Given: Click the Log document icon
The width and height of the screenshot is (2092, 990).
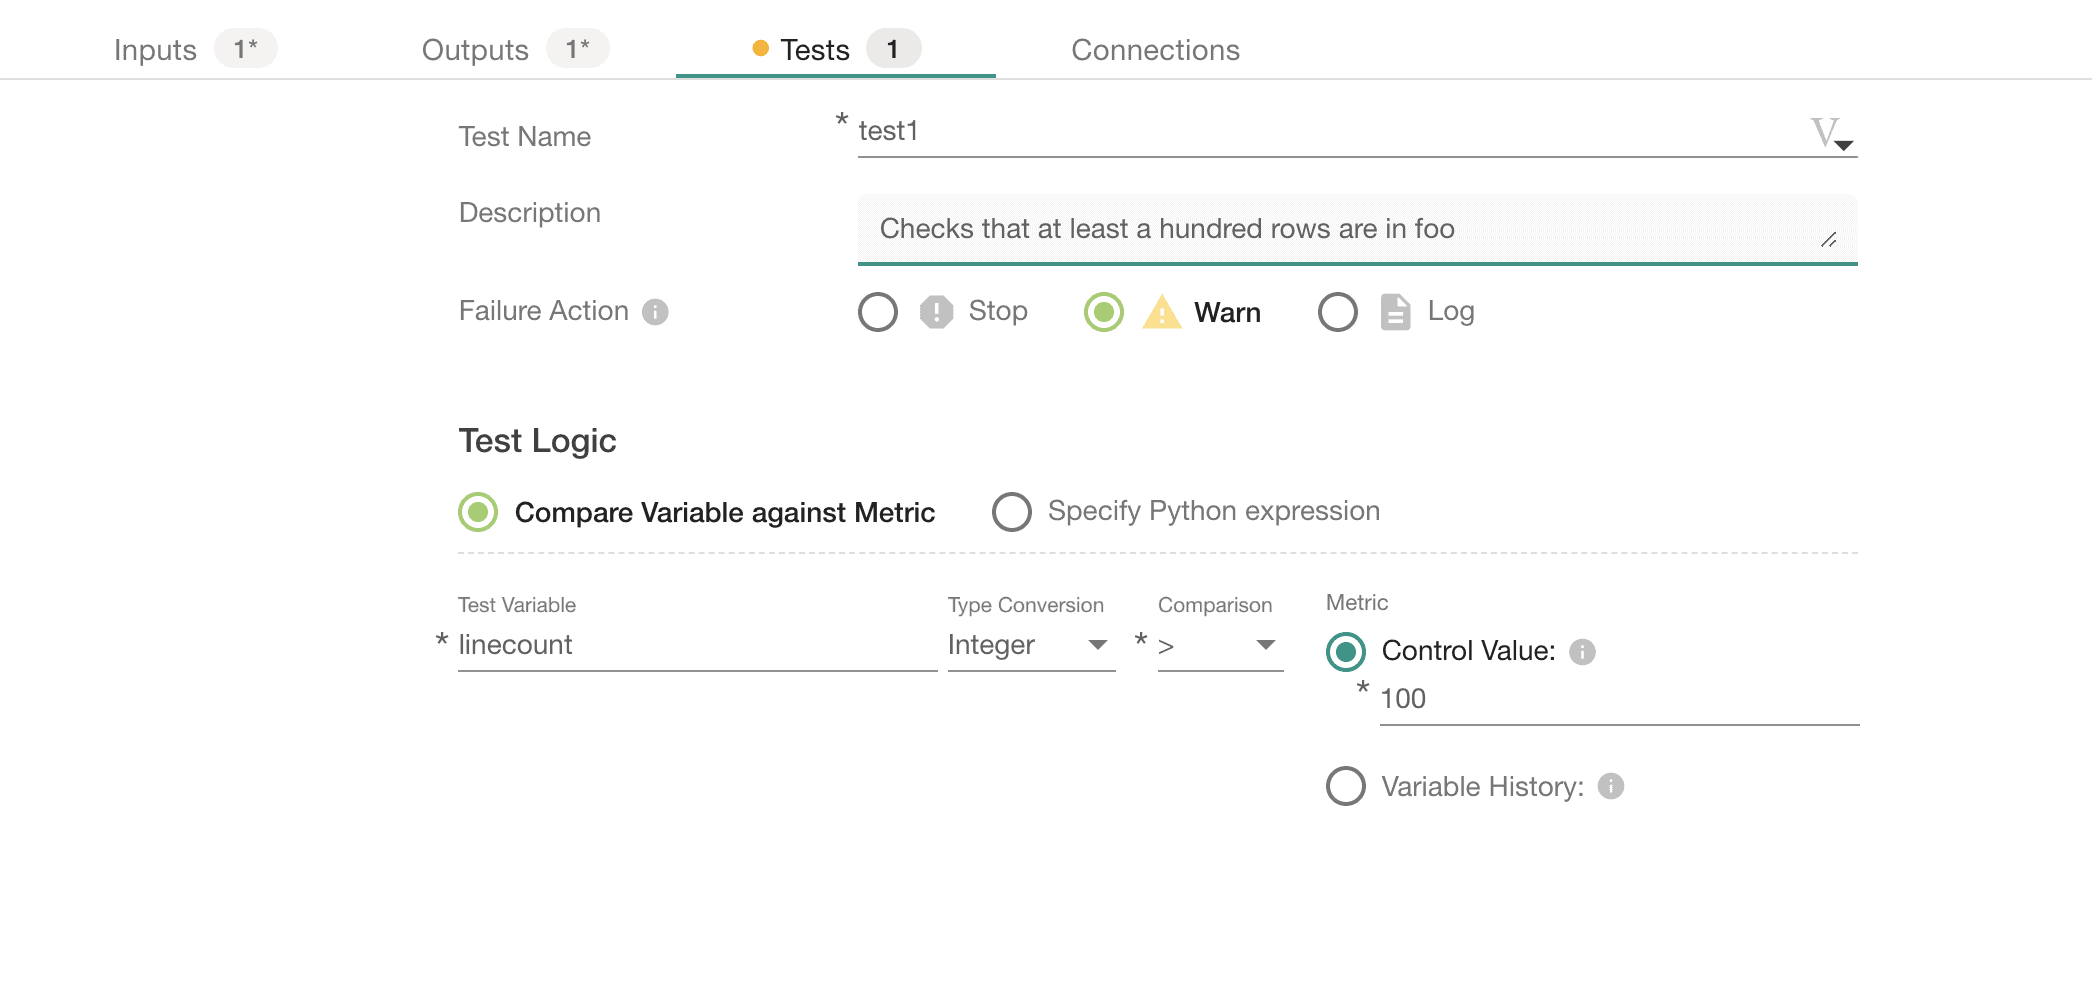Looking at the screenshot, I should 1395,312.
